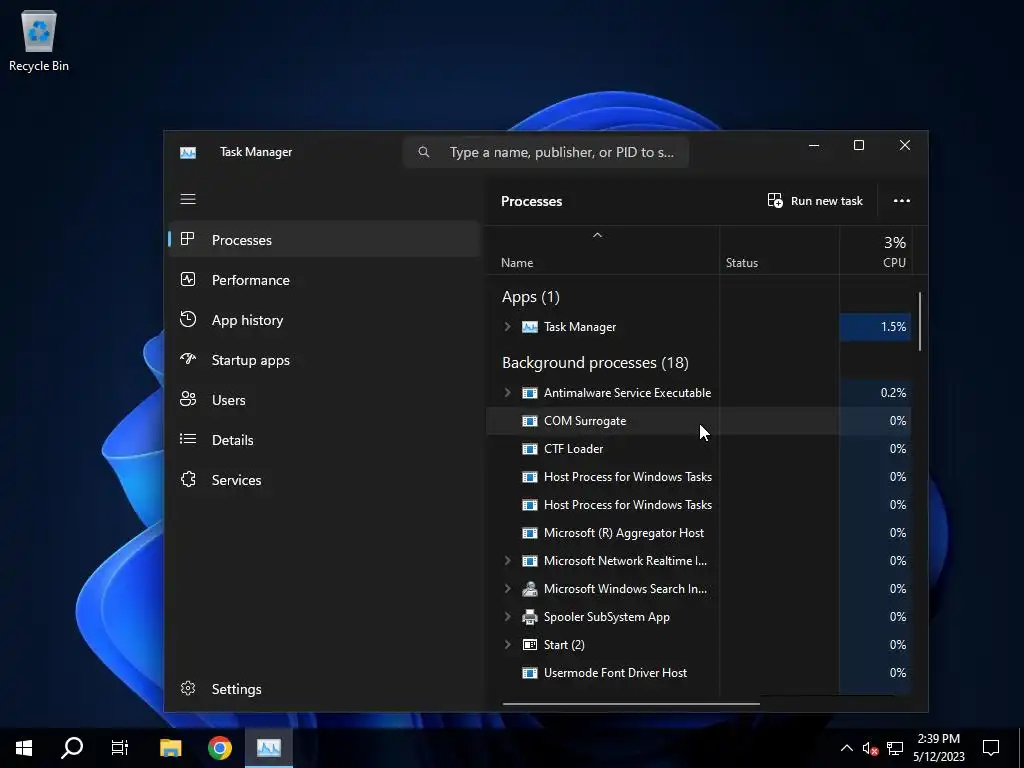Open the three-dot more options menu
This screenshot has height=768, width=1024.
pyautogui.click(x=901, y=200)
